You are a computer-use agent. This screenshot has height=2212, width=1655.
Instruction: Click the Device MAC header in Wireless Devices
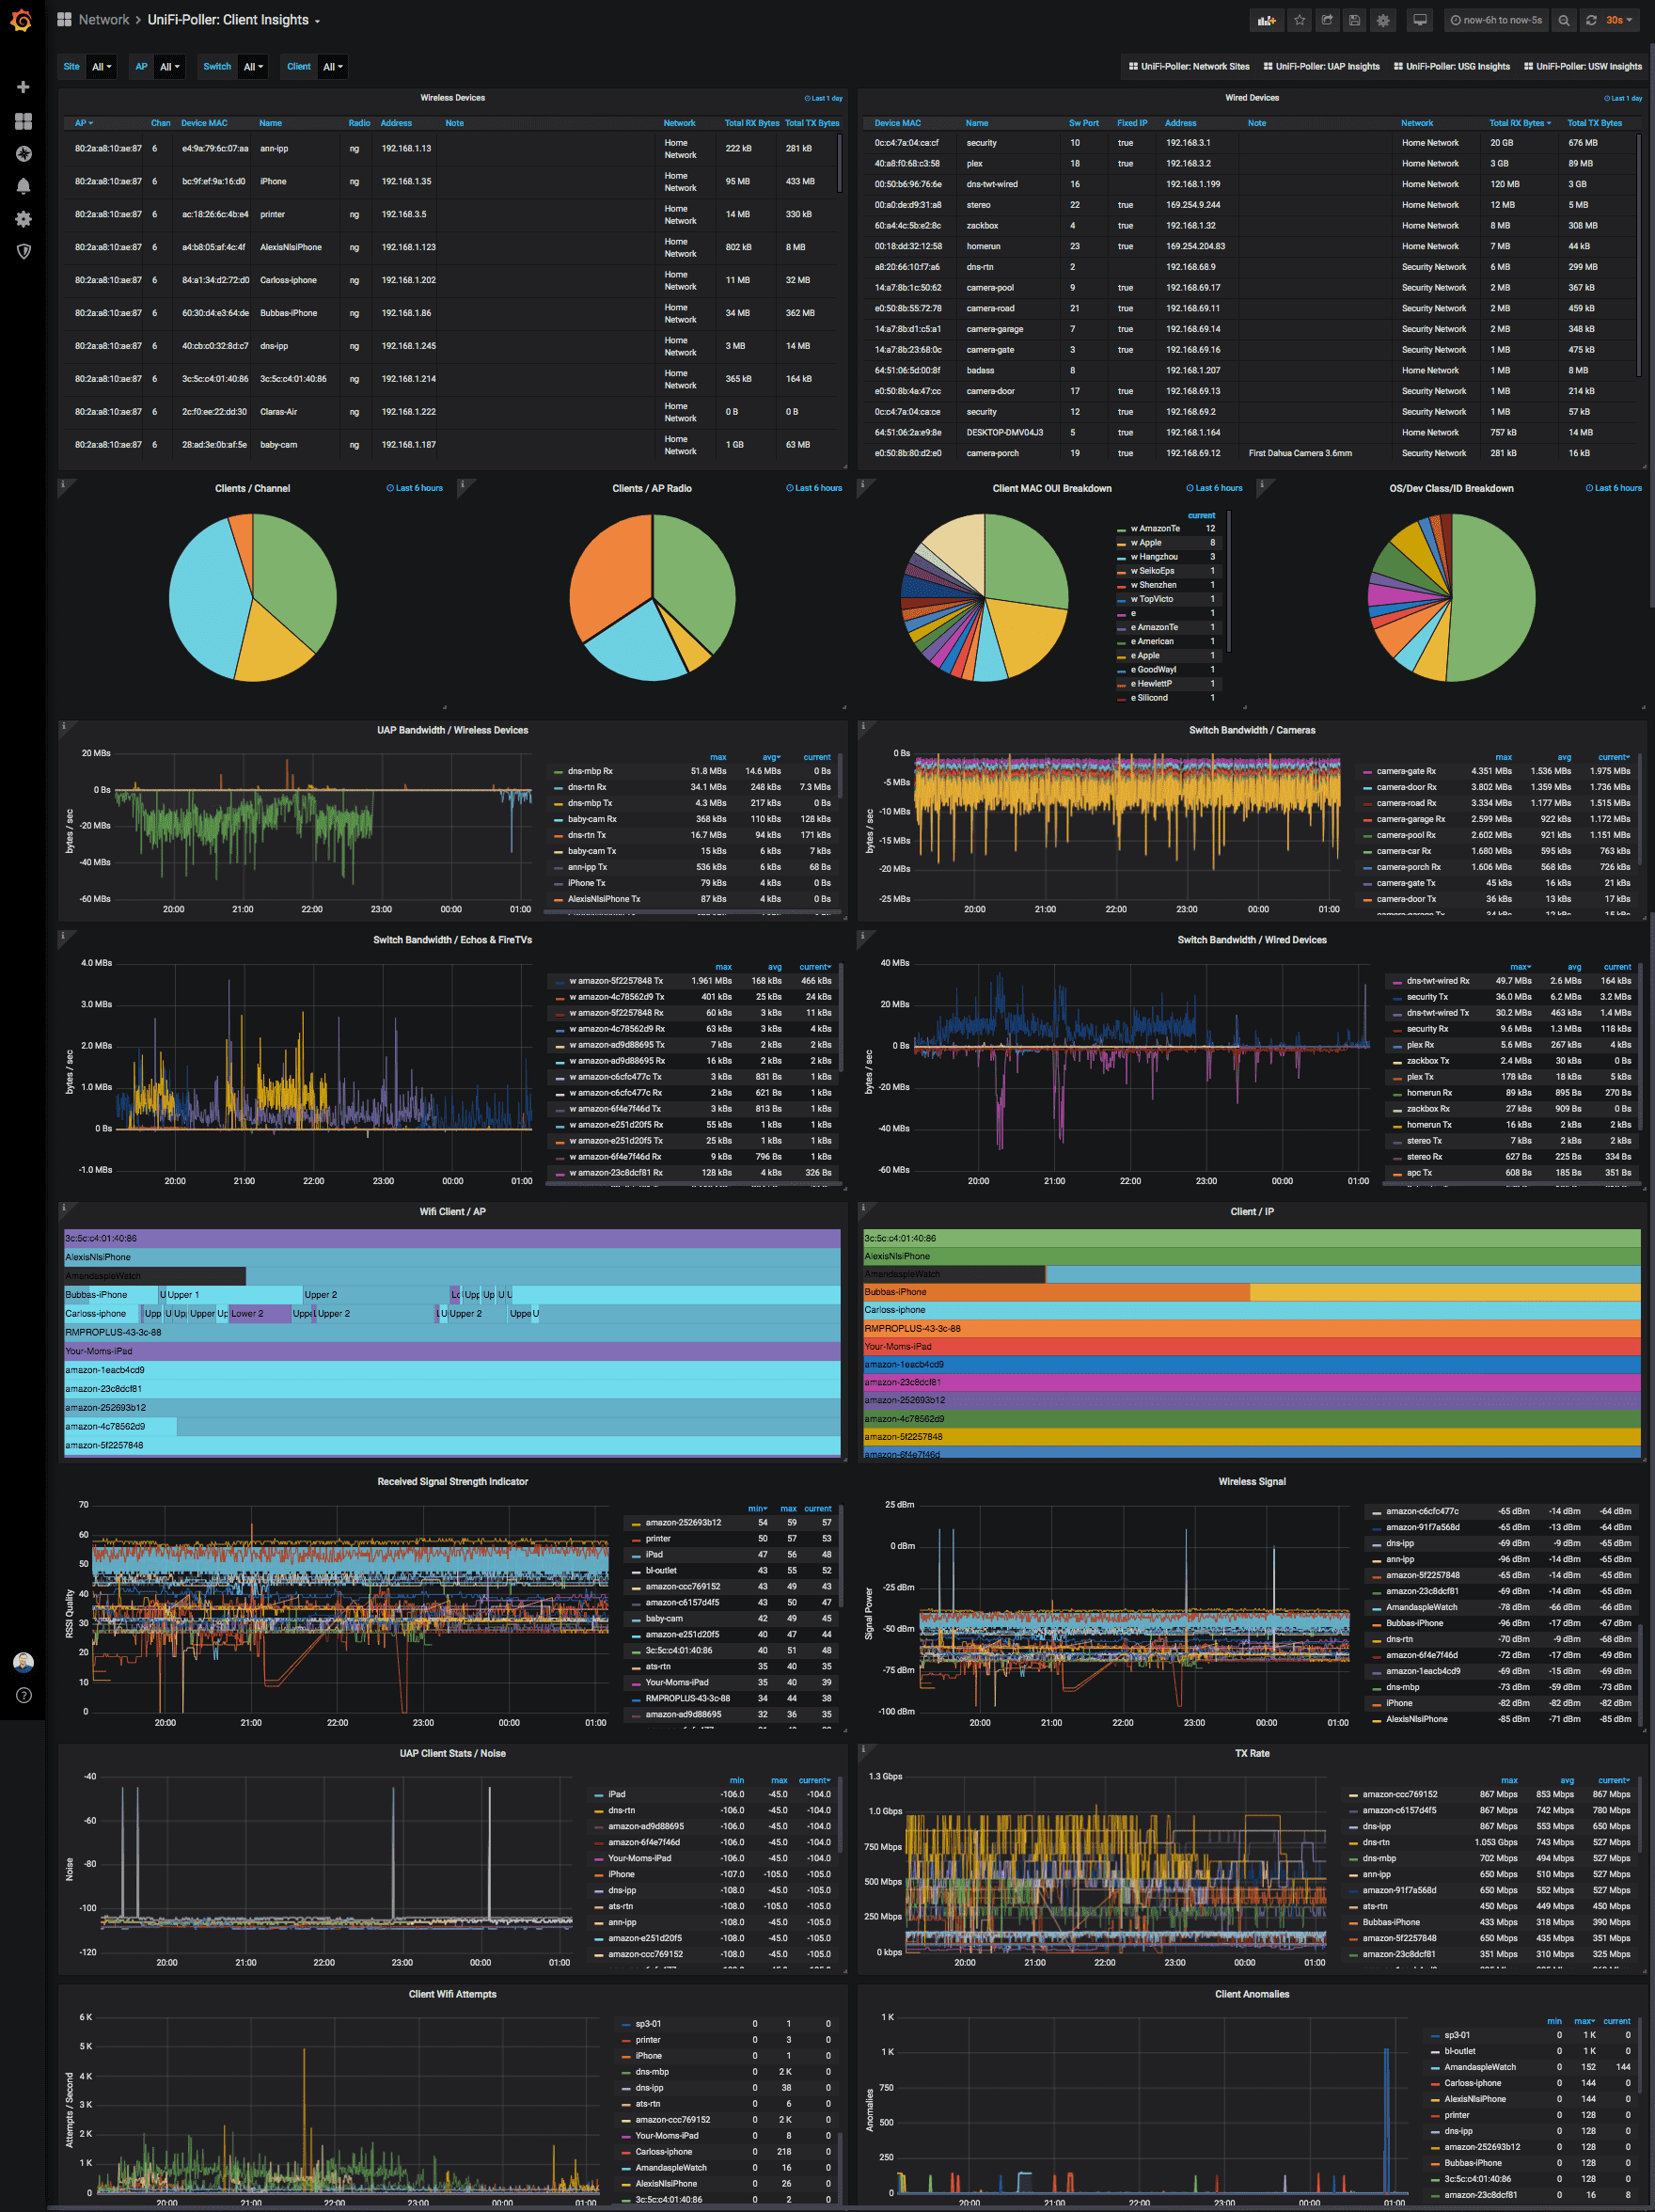[204, 123]
